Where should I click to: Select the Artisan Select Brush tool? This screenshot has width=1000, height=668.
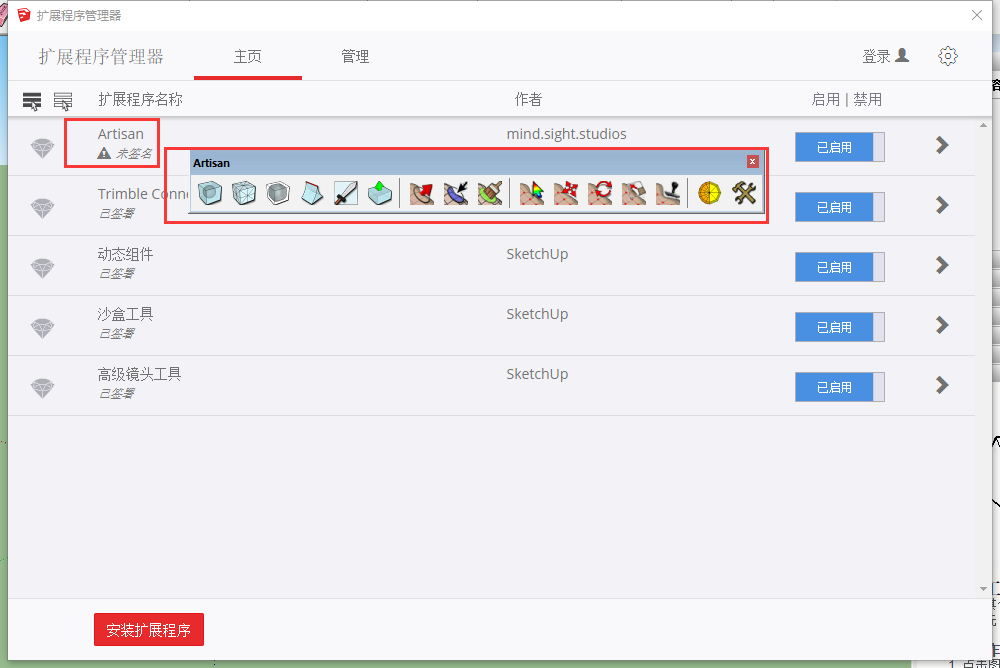[x=455, y=193]
